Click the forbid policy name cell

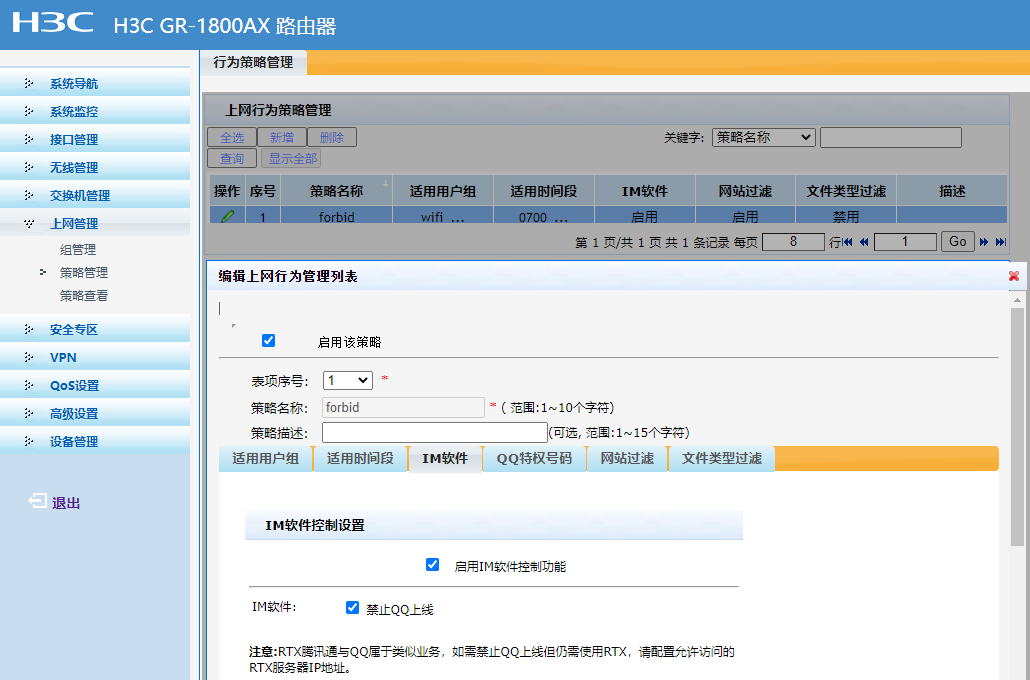[x=336, y=215]
